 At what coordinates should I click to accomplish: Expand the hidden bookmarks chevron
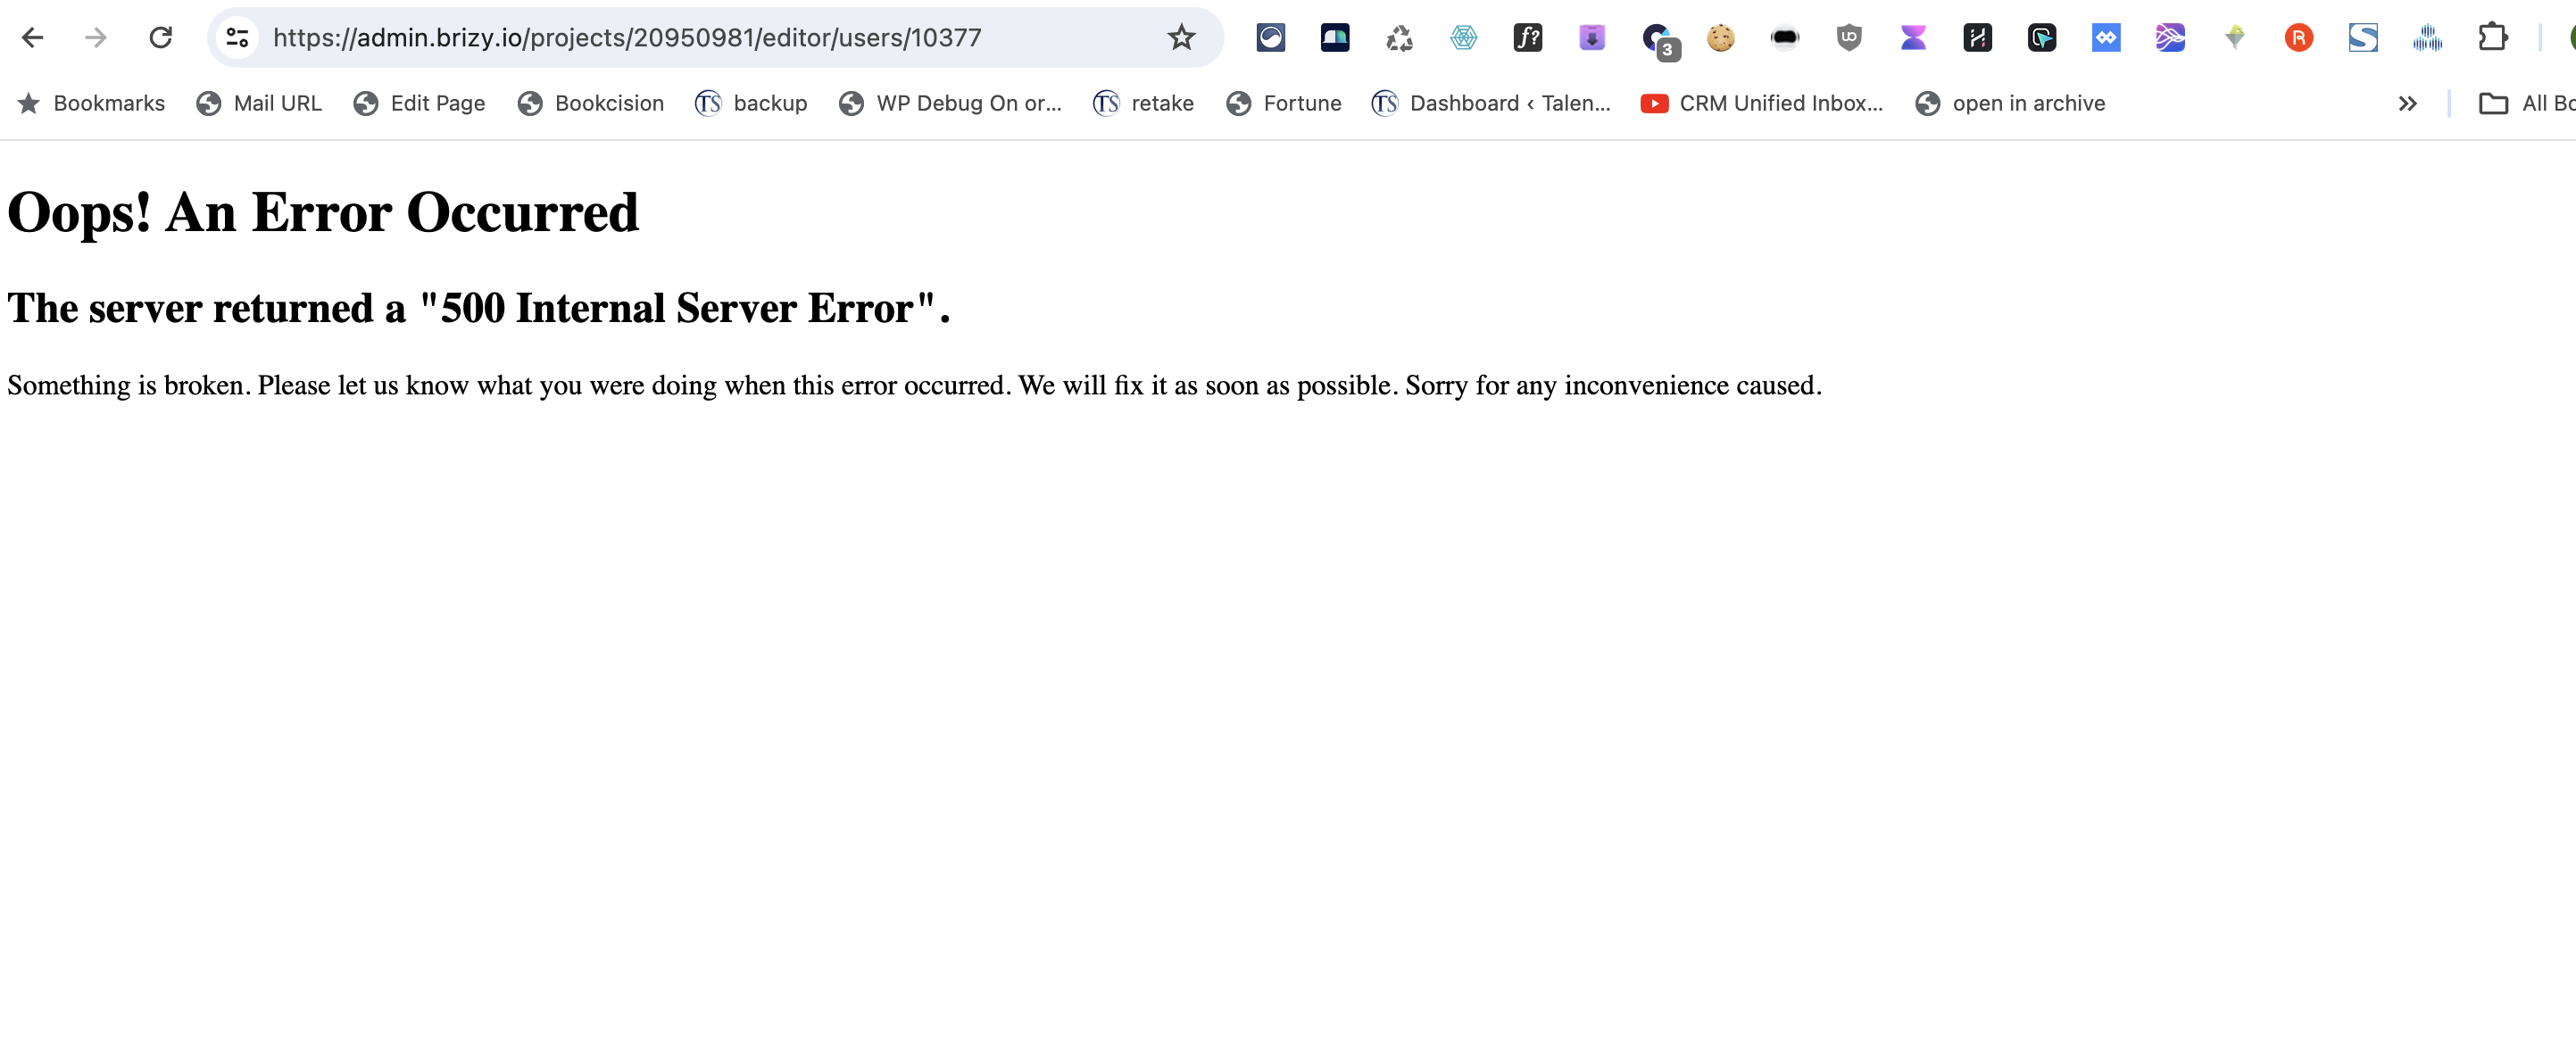click(x=2407, y=104)
